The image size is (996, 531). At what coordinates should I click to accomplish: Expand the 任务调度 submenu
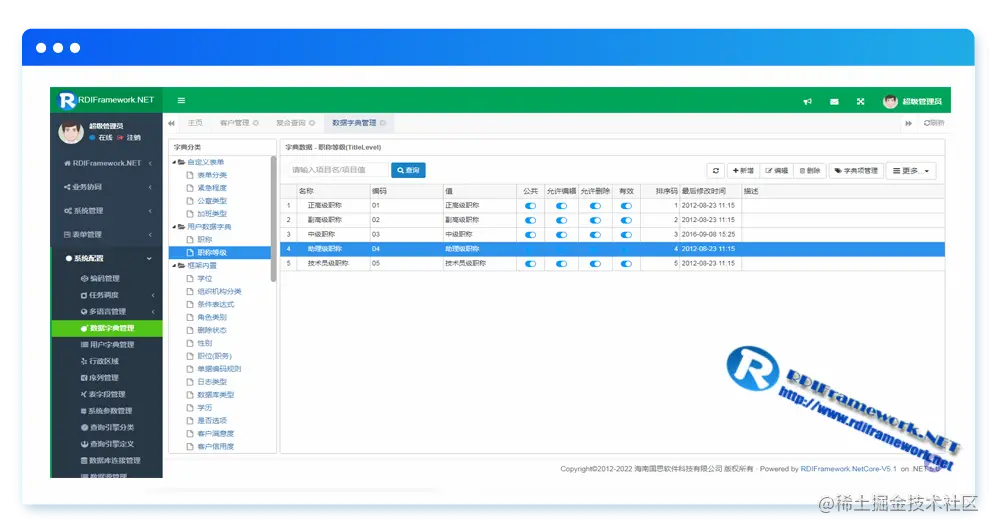[x=107, y=295]
